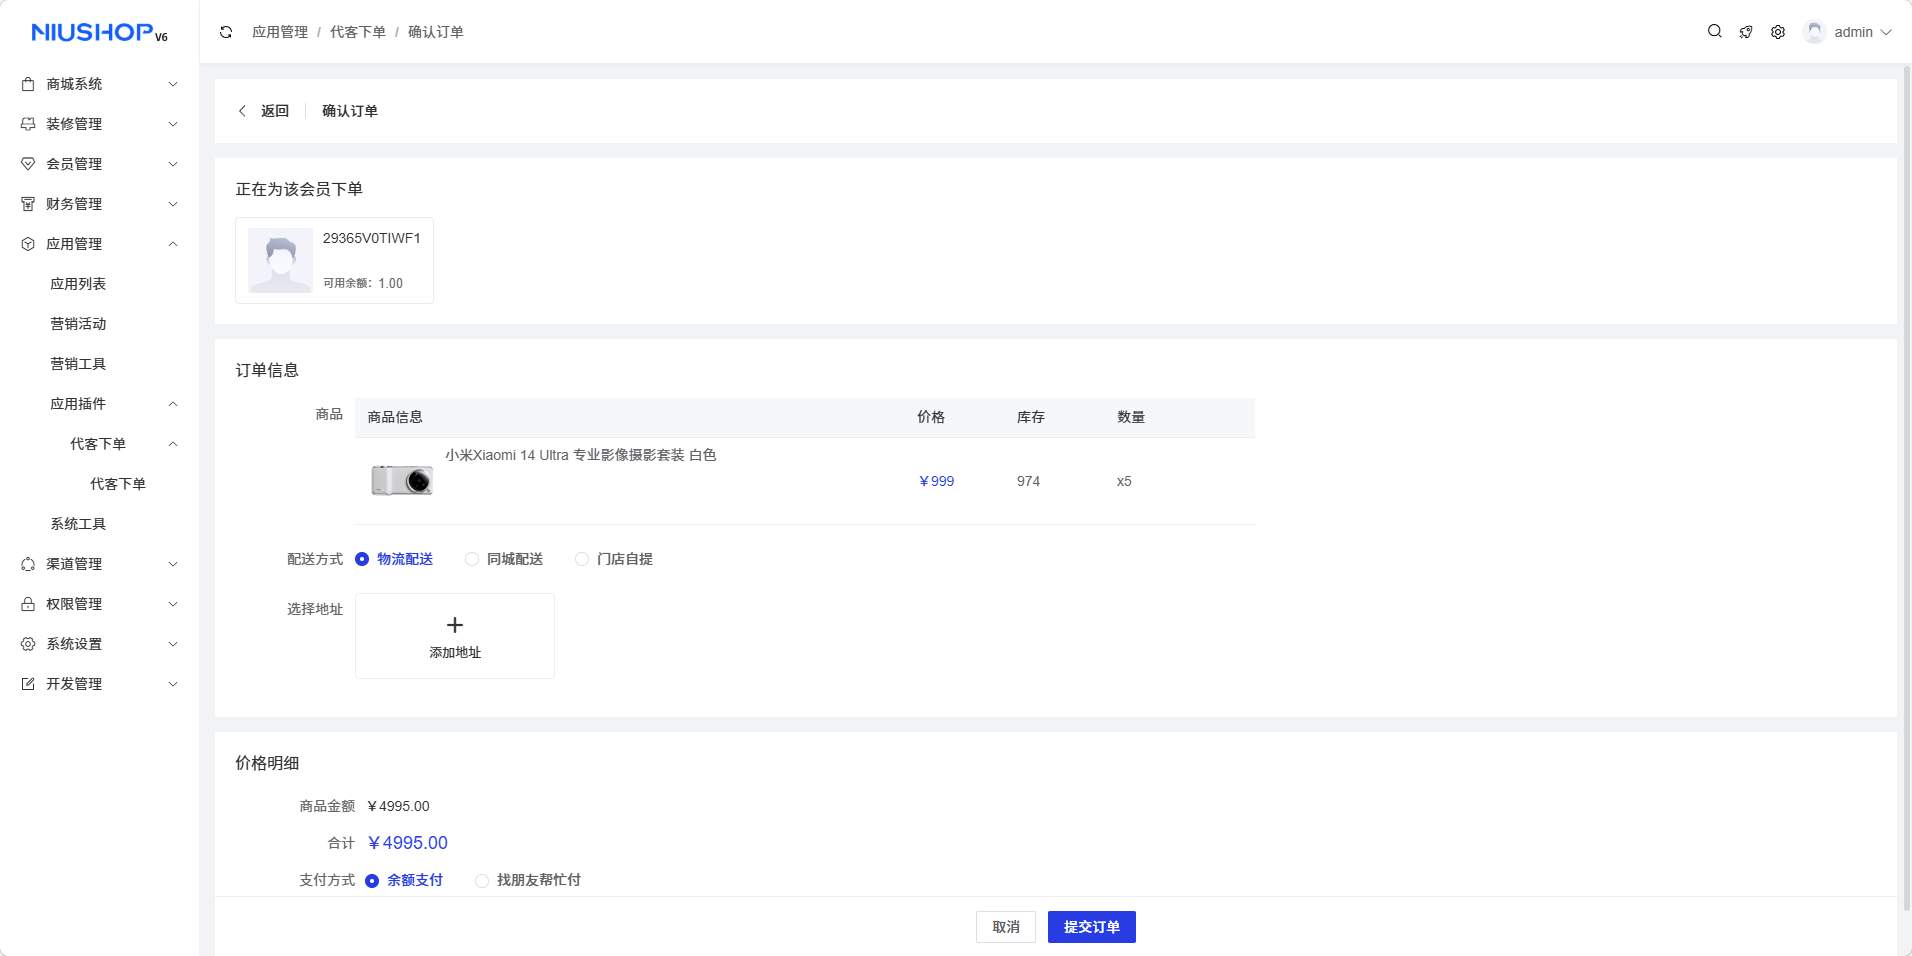Image resolution: width=1912 pixels, height=956 pixels.
Task: Select 门店自提 pickup option
Action: [x=582, y=559]
